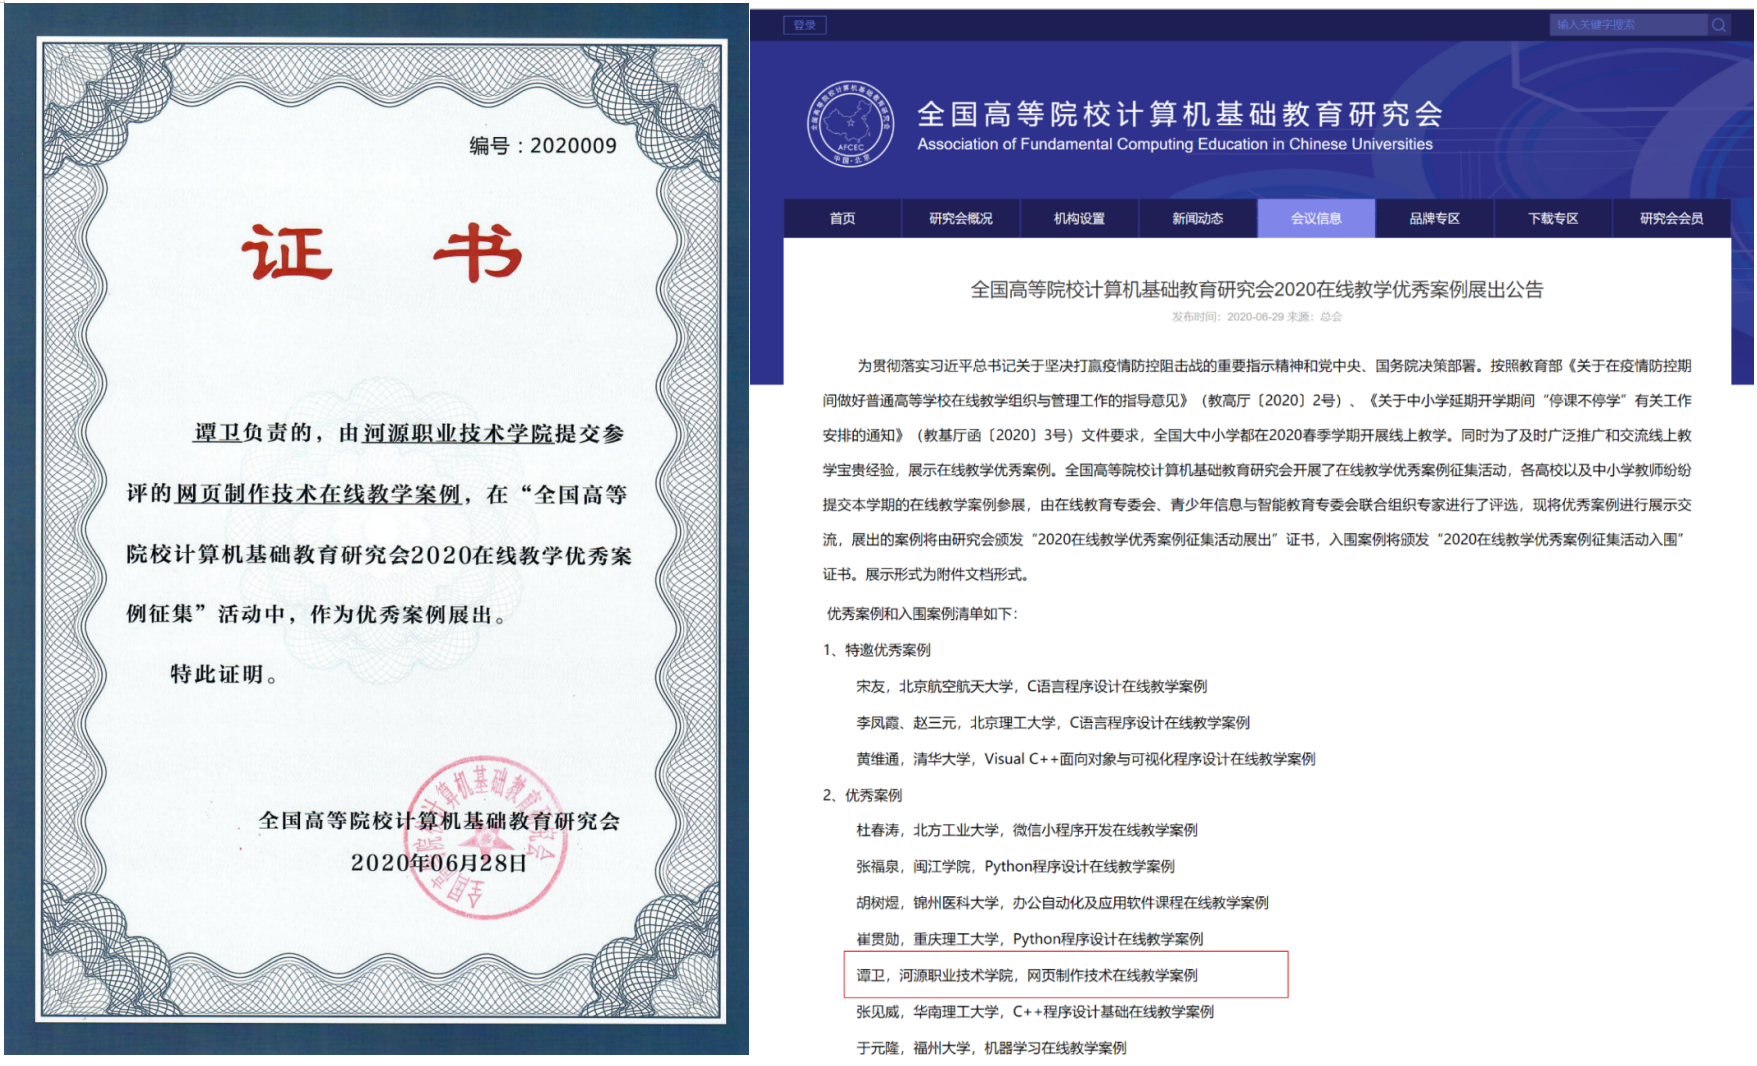The width and height of the screenshot is (1757, 1066).
Task: Click the row 崔贯勋，重庆理工大学
Action: coord(1030,939)
